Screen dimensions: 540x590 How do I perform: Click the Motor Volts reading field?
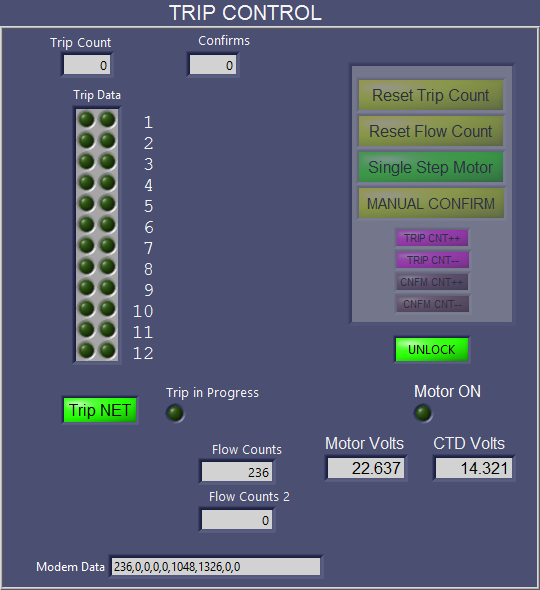pyautogui.click(x=366, y=468)
